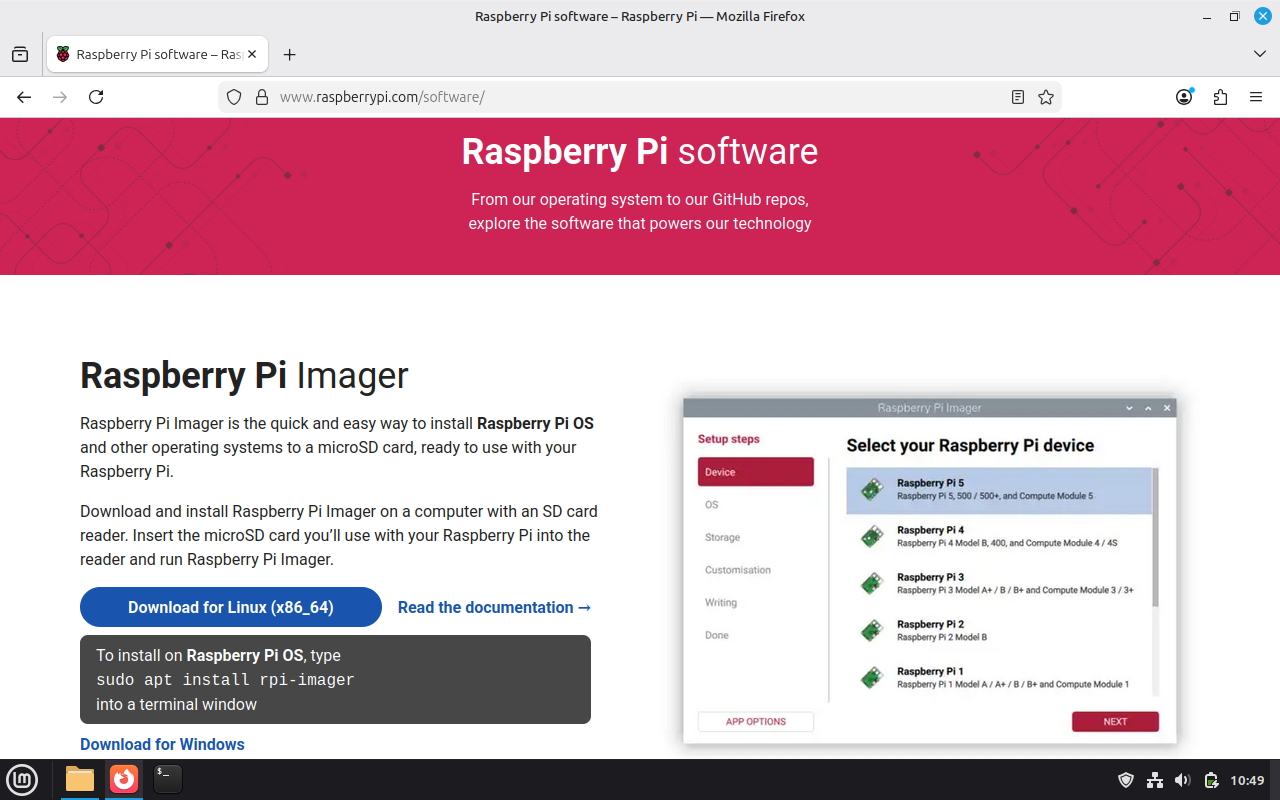Open the Extensions puzzle icon
The width and height of the screenshot is (1280, 800).
1220,97
